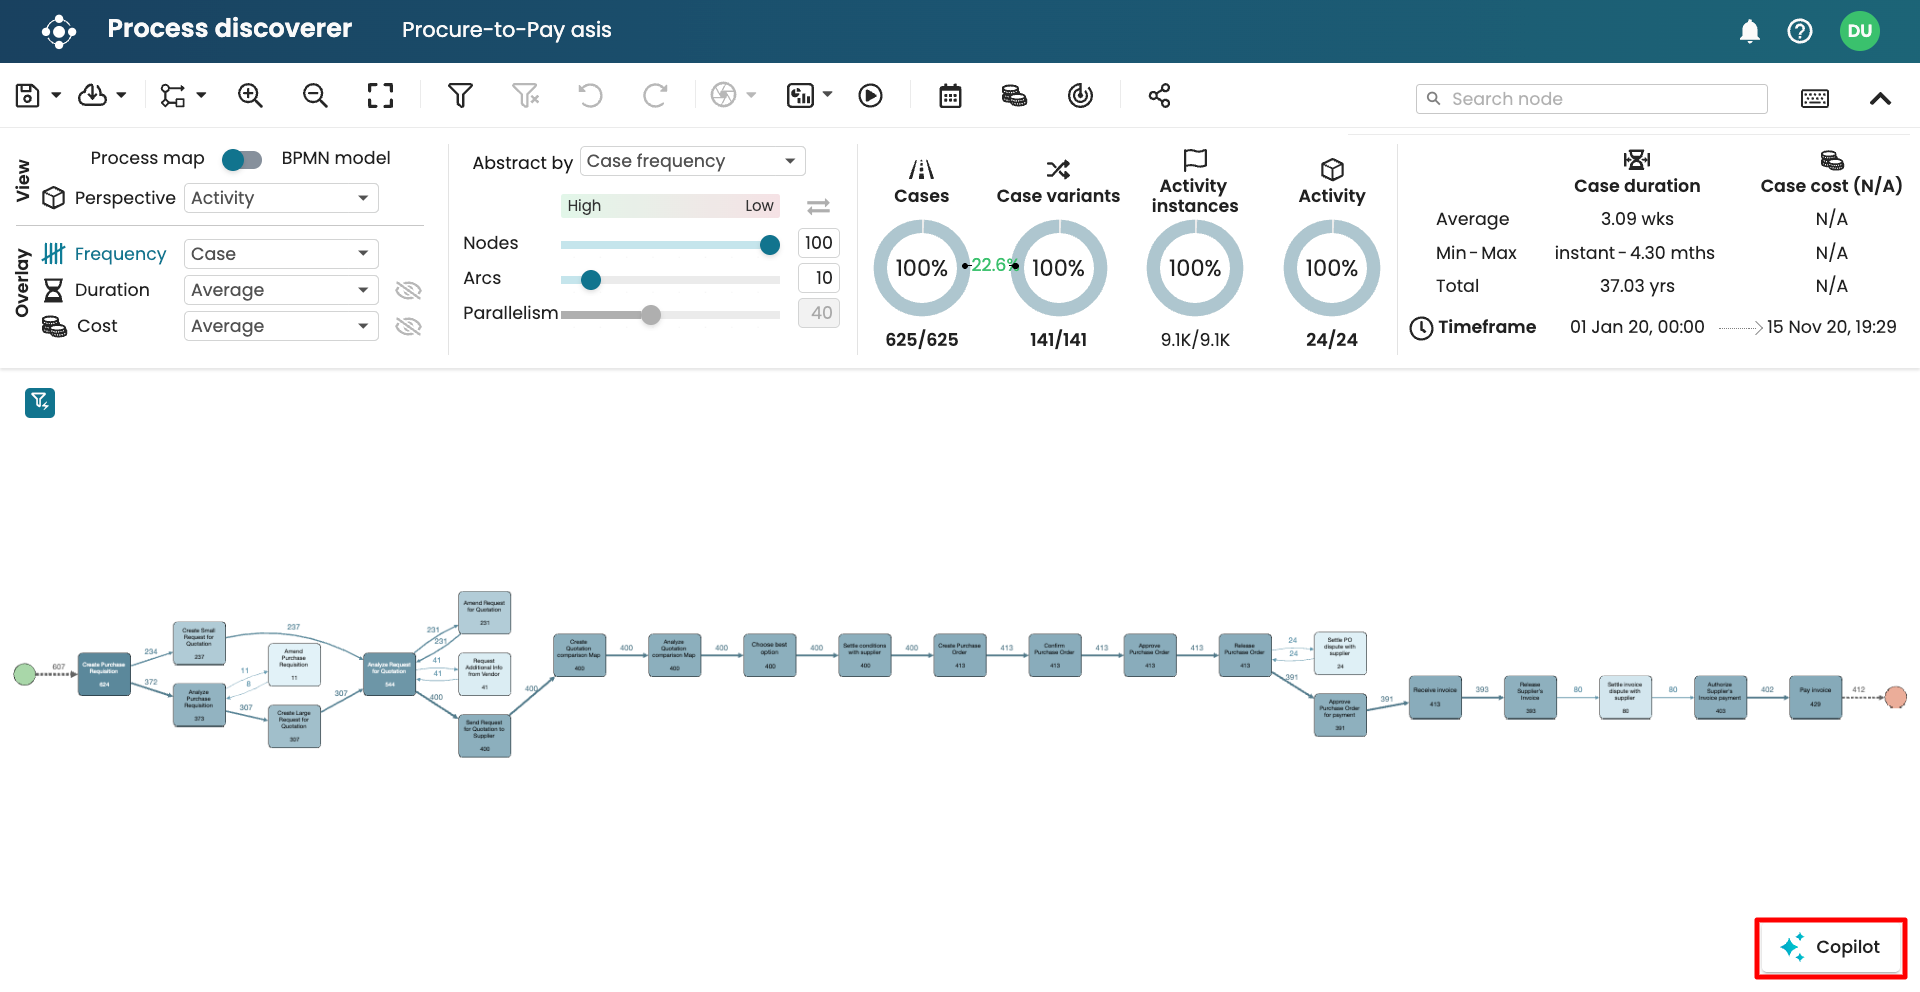Click the Search node input field

(1600, 99)
